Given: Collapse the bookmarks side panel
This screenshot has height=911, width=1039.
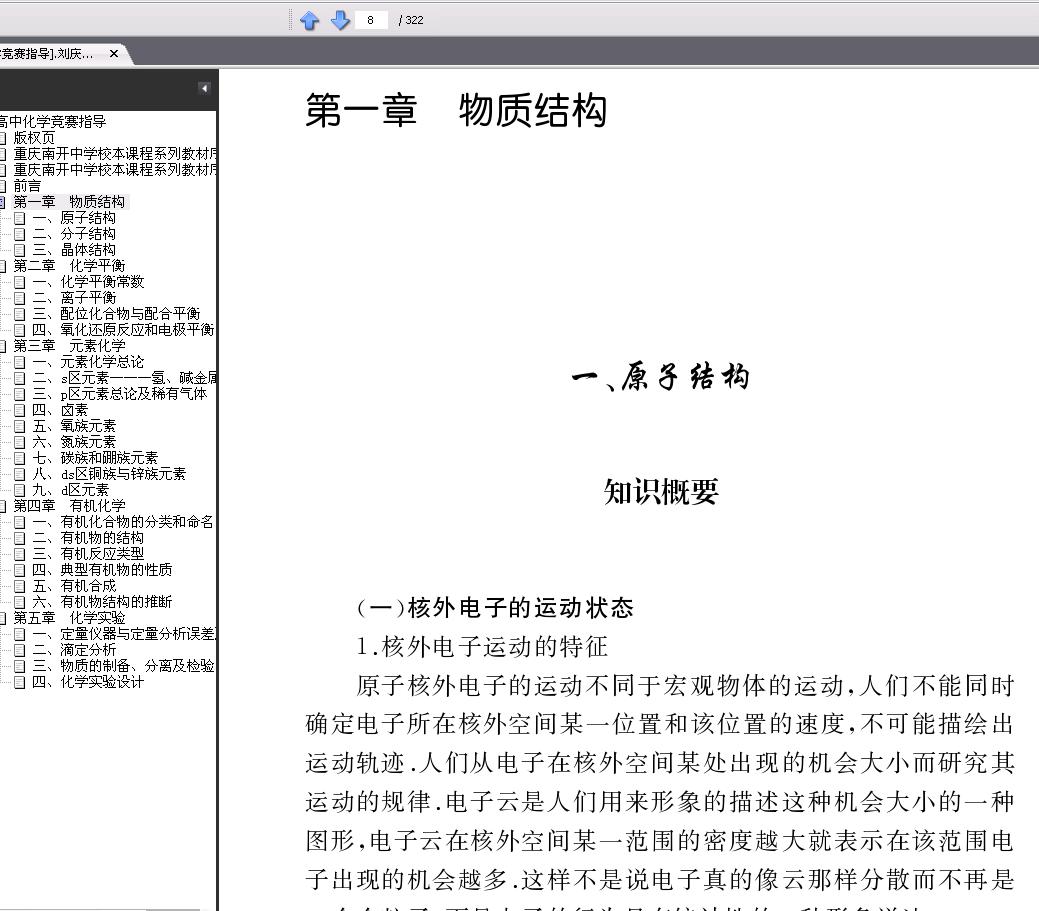Looking at the screenshot, I should [x=204, y=88].
